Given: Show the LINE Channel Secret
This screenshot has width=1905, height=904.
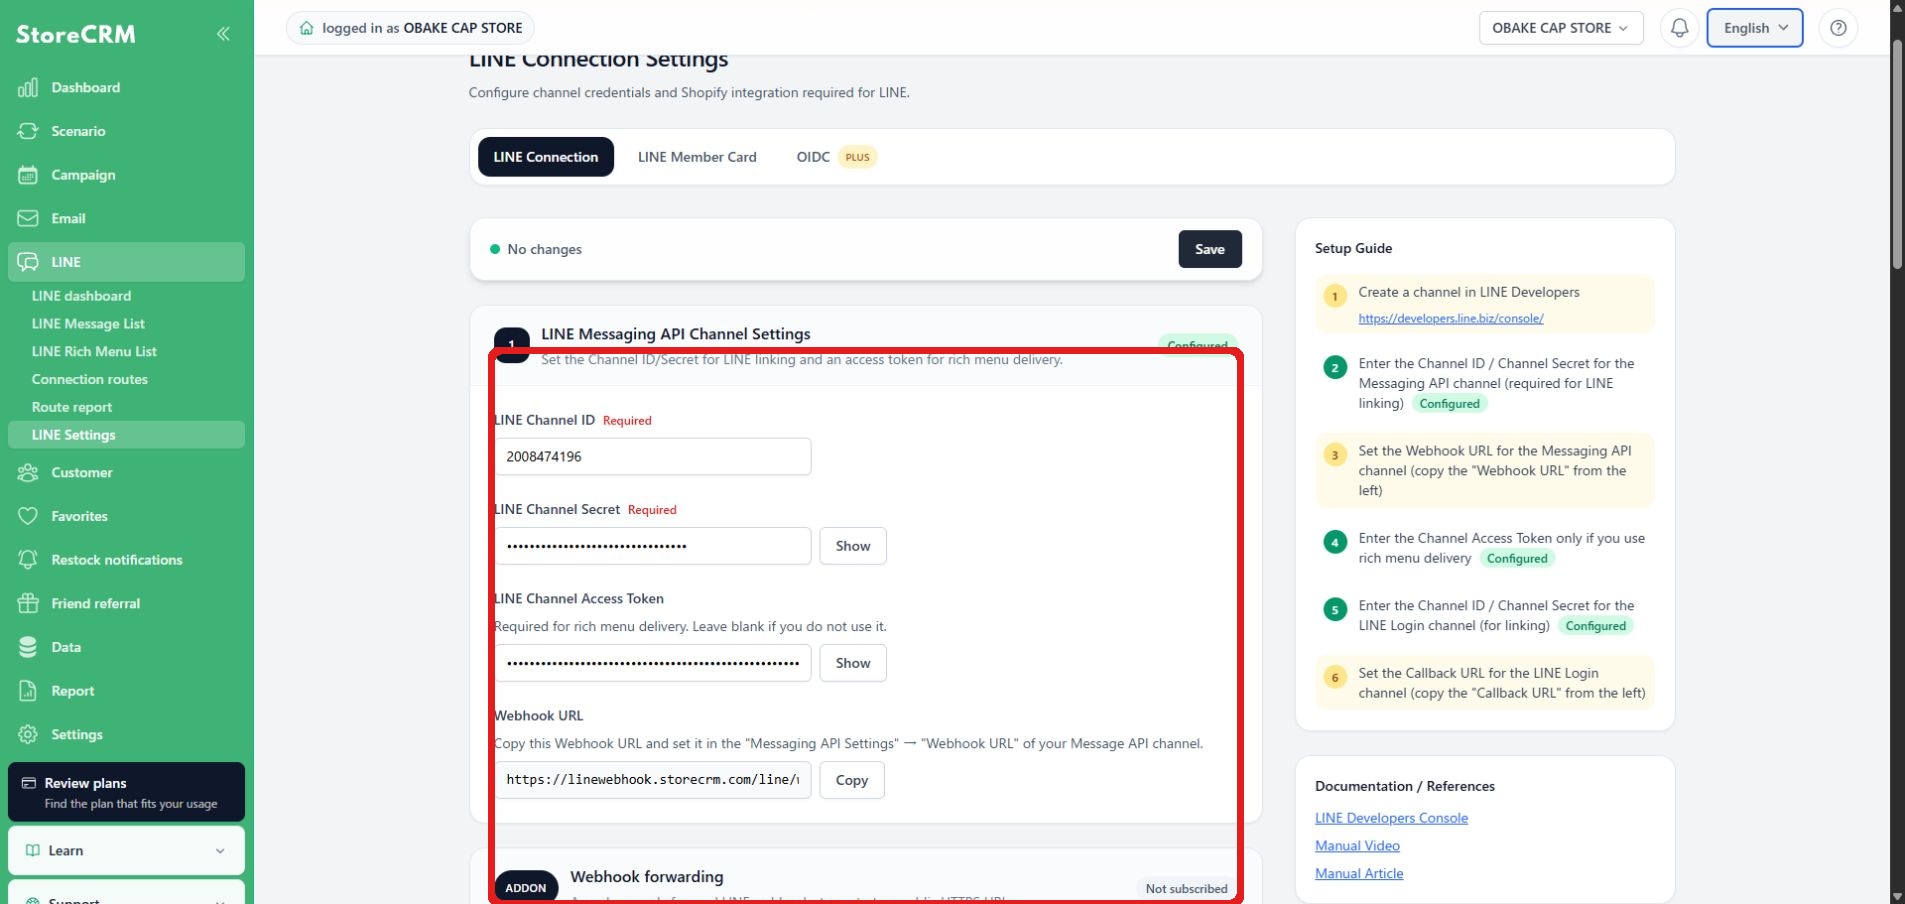Looking at the screenshot, I should [852, 546].
